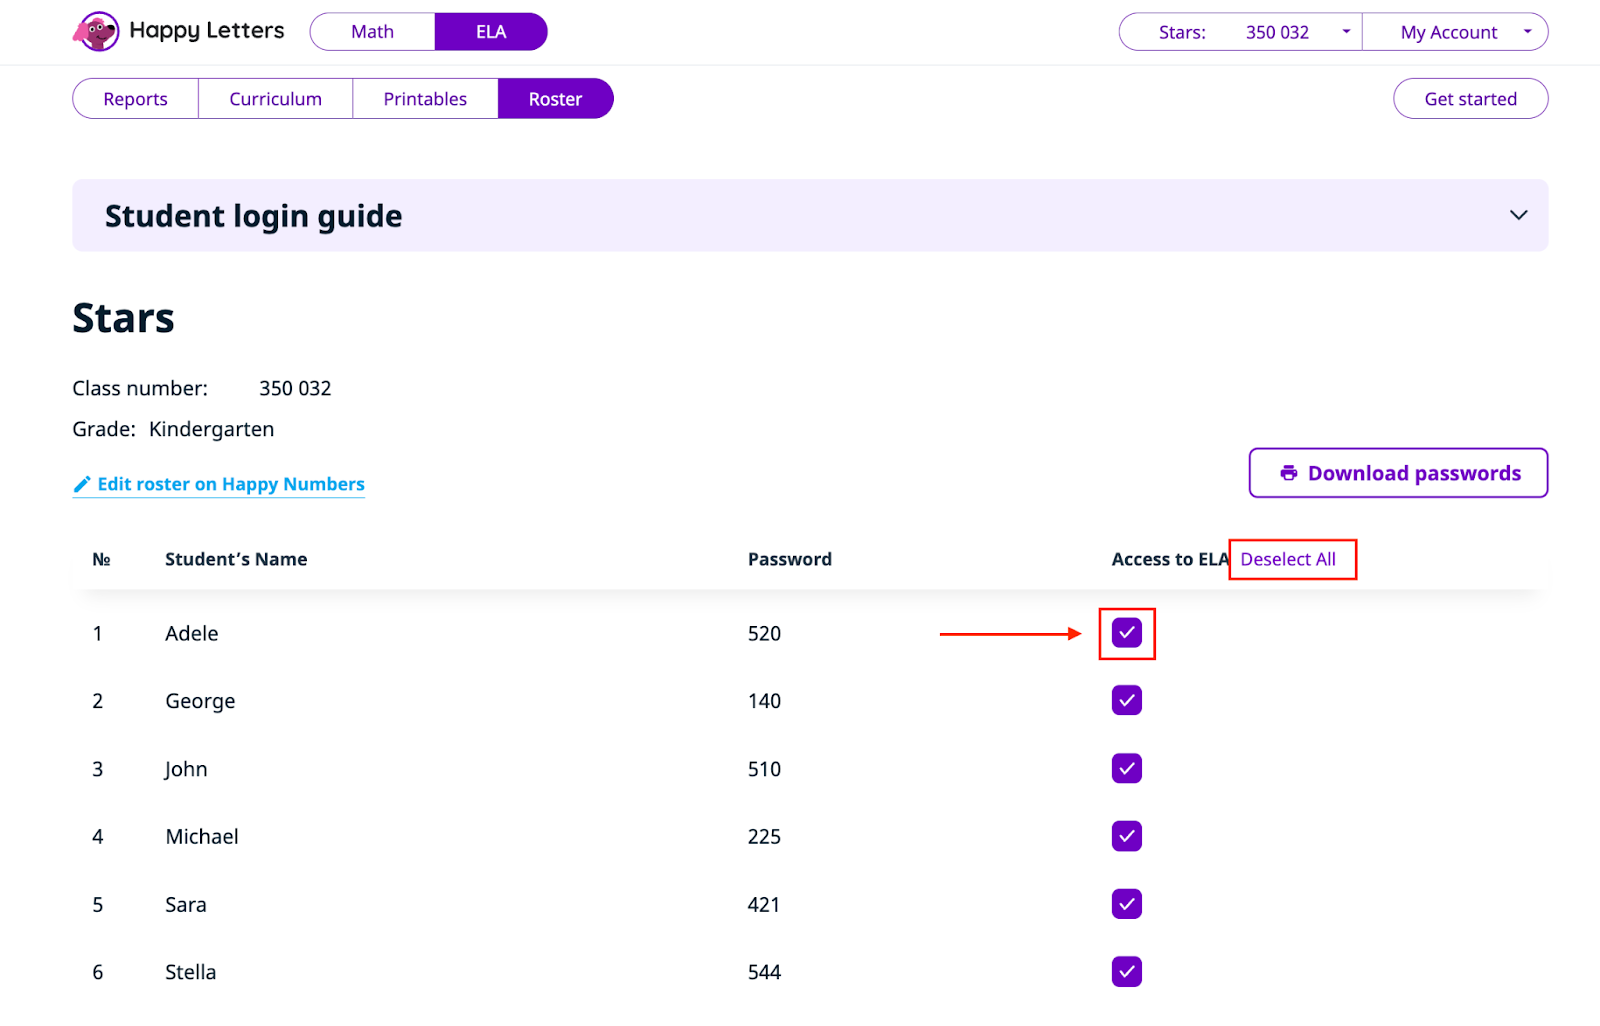Click the Deselect All link
This screenshot has width=1600, height=1026.
1288,559
